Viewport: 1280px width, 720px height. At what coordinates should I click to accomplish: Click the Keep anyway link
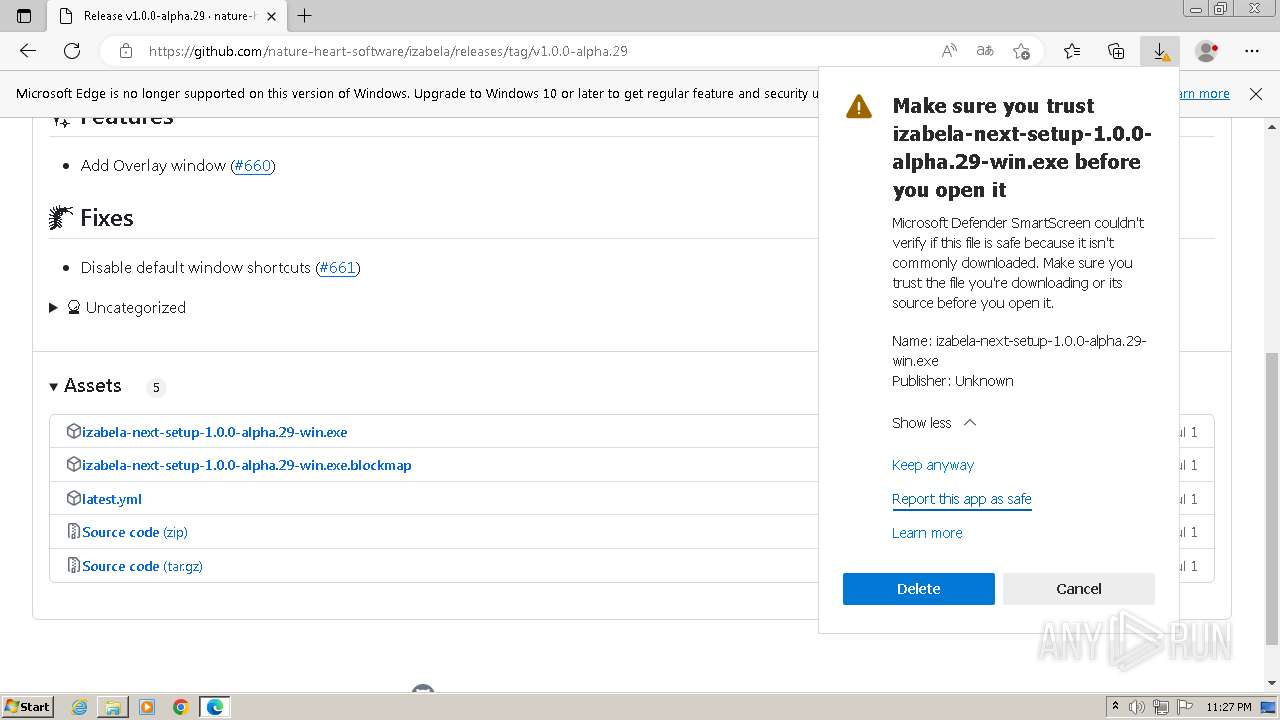pyautogui.click(x=932, y=465)
